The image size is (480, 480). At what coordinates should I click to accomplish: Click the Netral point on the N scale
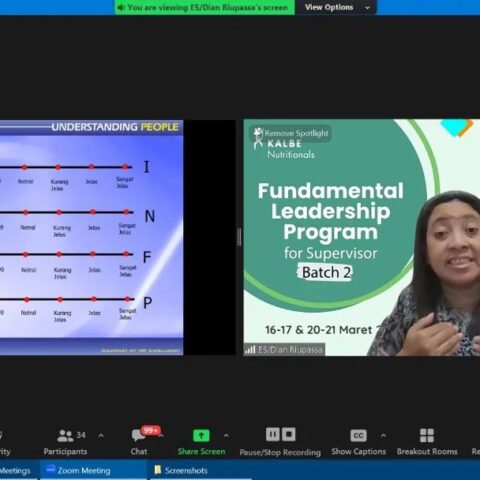point(26,212)
